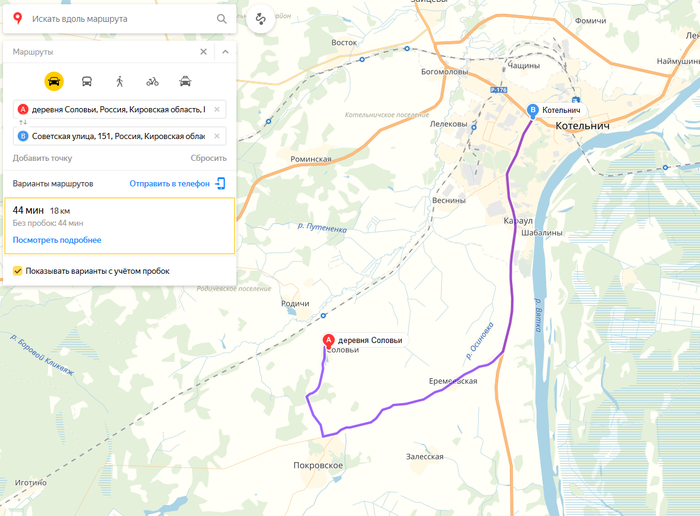
Task: Toggle the traffic-aware route options checkbox
Action: (17, 271)
